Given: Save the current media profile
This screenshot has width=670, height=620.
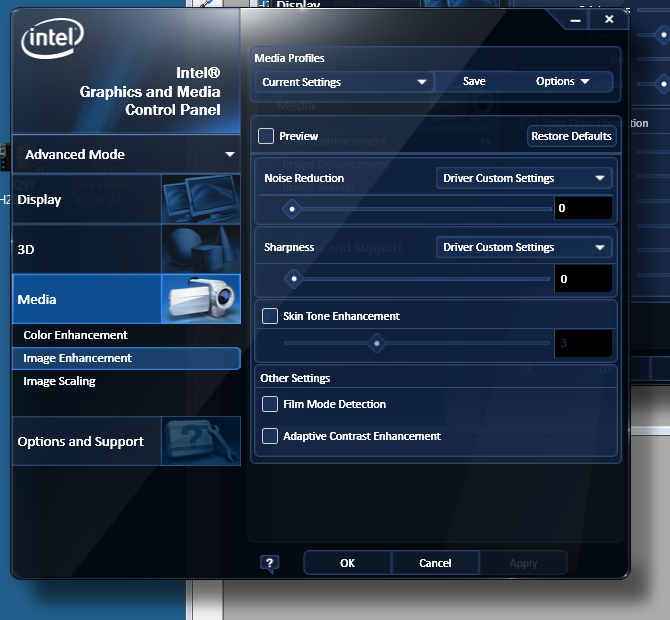Looking at the screenshot, I should [474, 82].
